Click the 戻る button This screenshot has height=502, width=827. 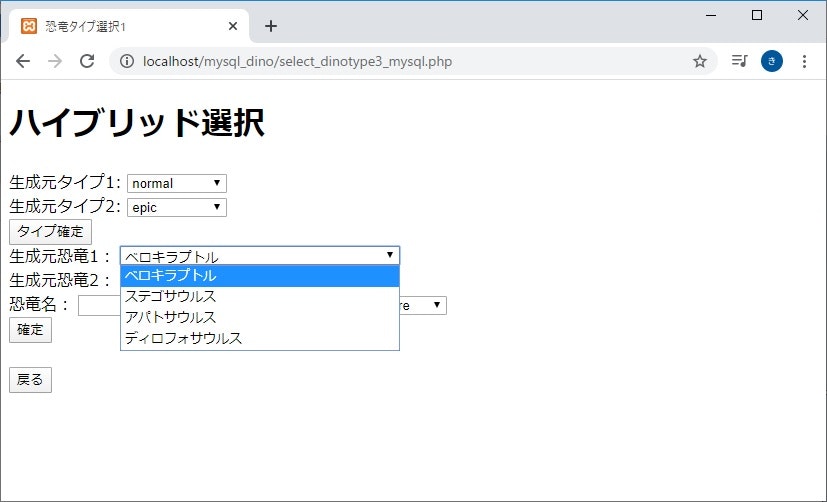tap(30, 380)
